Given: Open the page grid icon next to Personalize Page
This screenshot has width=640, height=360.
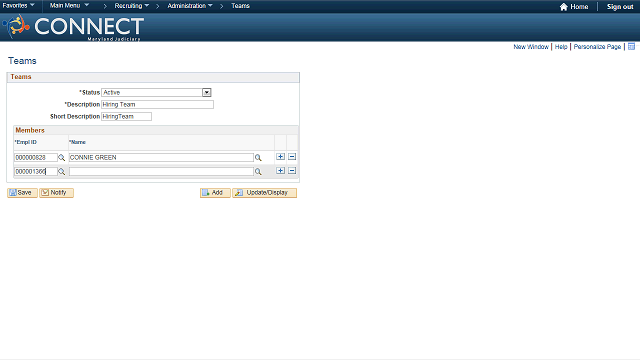Looking at the screenshot, I should tap(631, 47).
